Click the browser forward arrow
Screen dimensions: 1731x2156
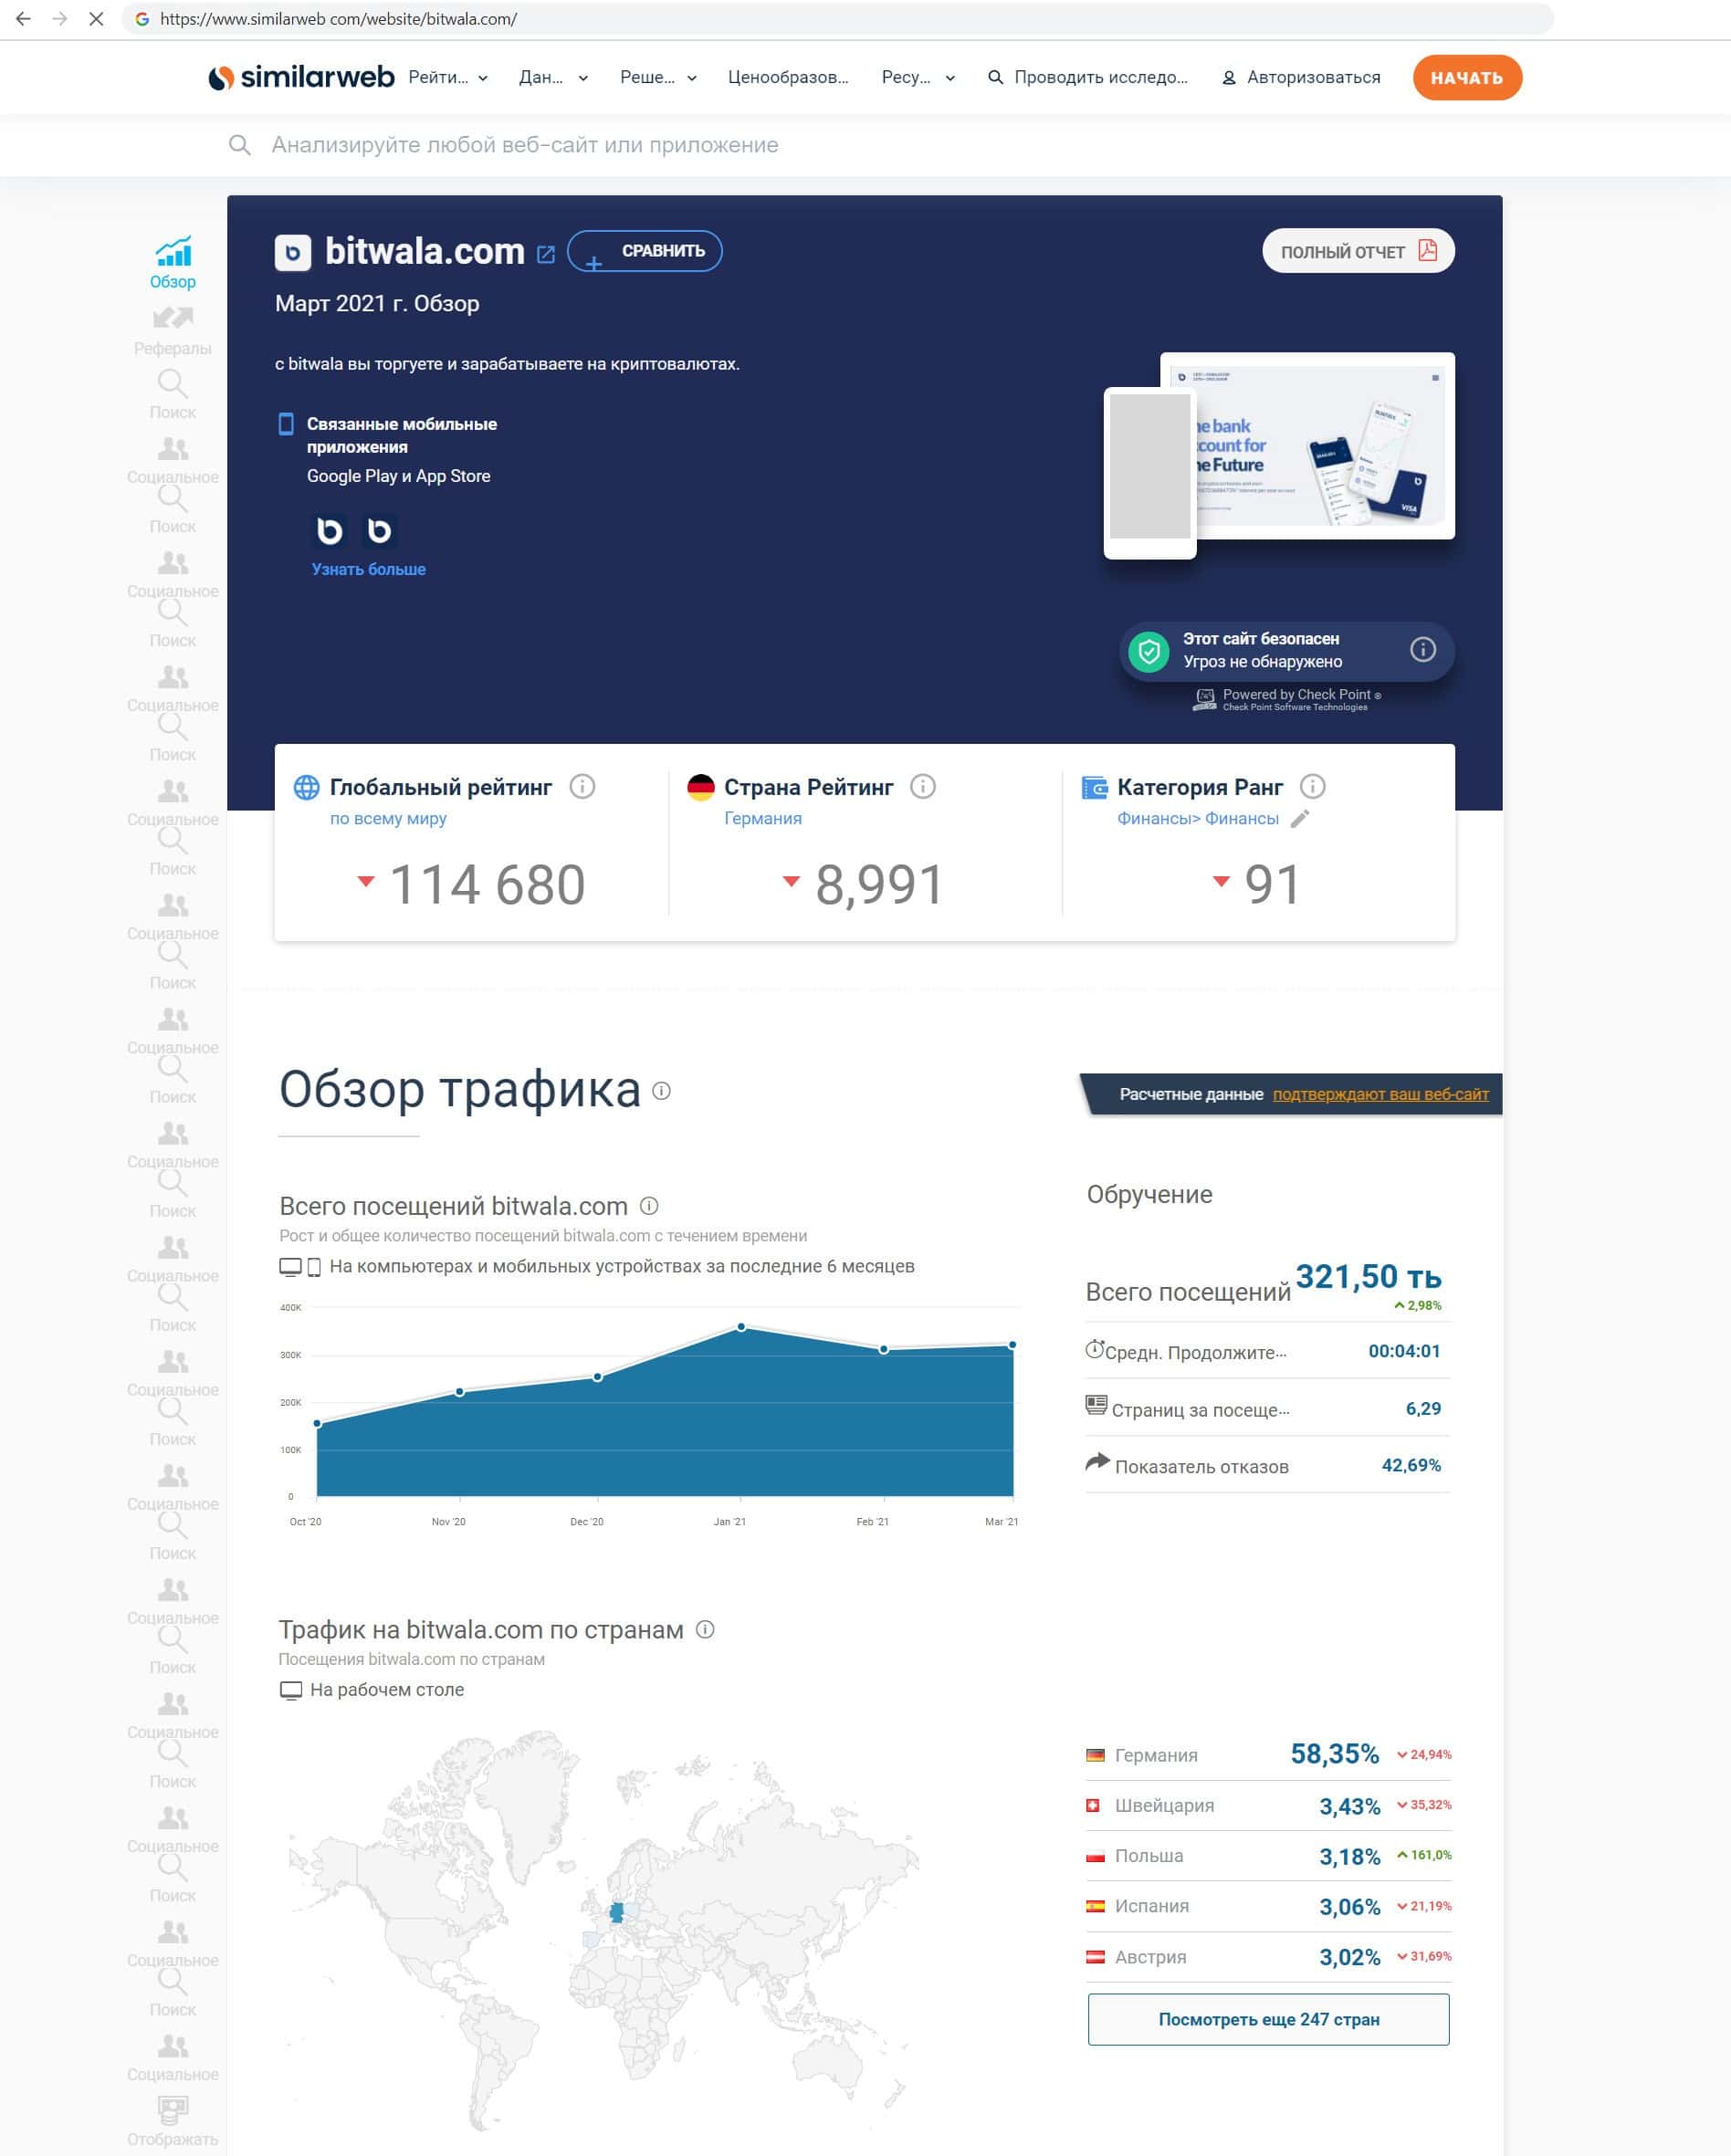60,19
